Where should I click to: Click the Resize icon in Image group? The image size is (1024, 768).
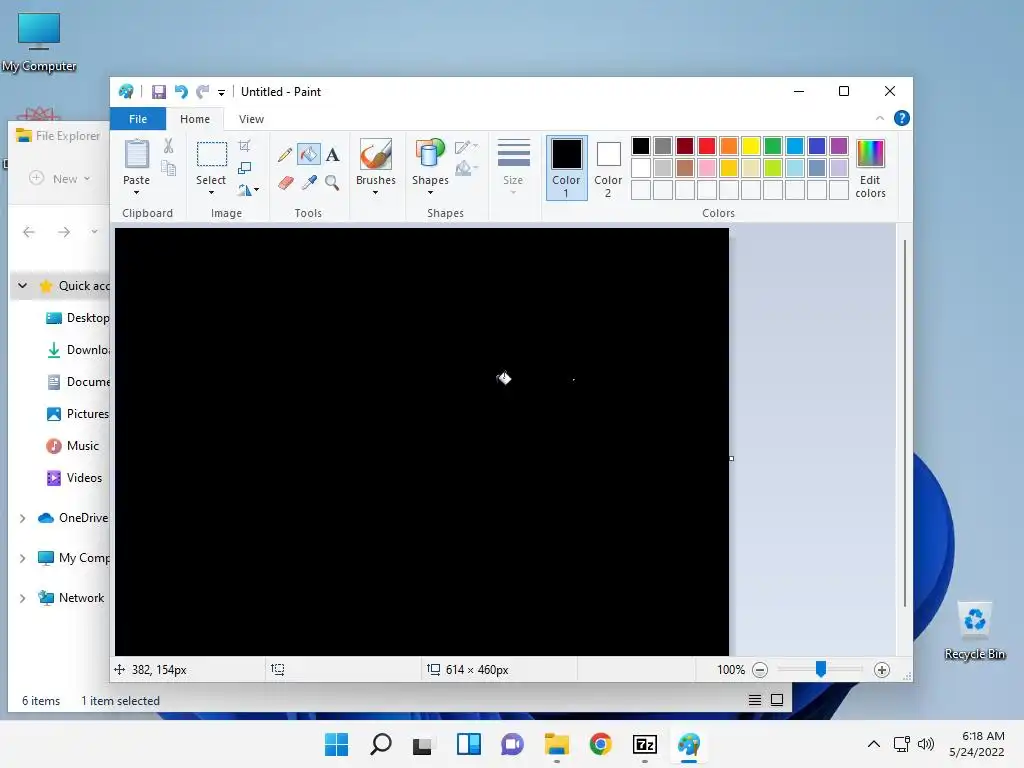click(x=244, y=168)
